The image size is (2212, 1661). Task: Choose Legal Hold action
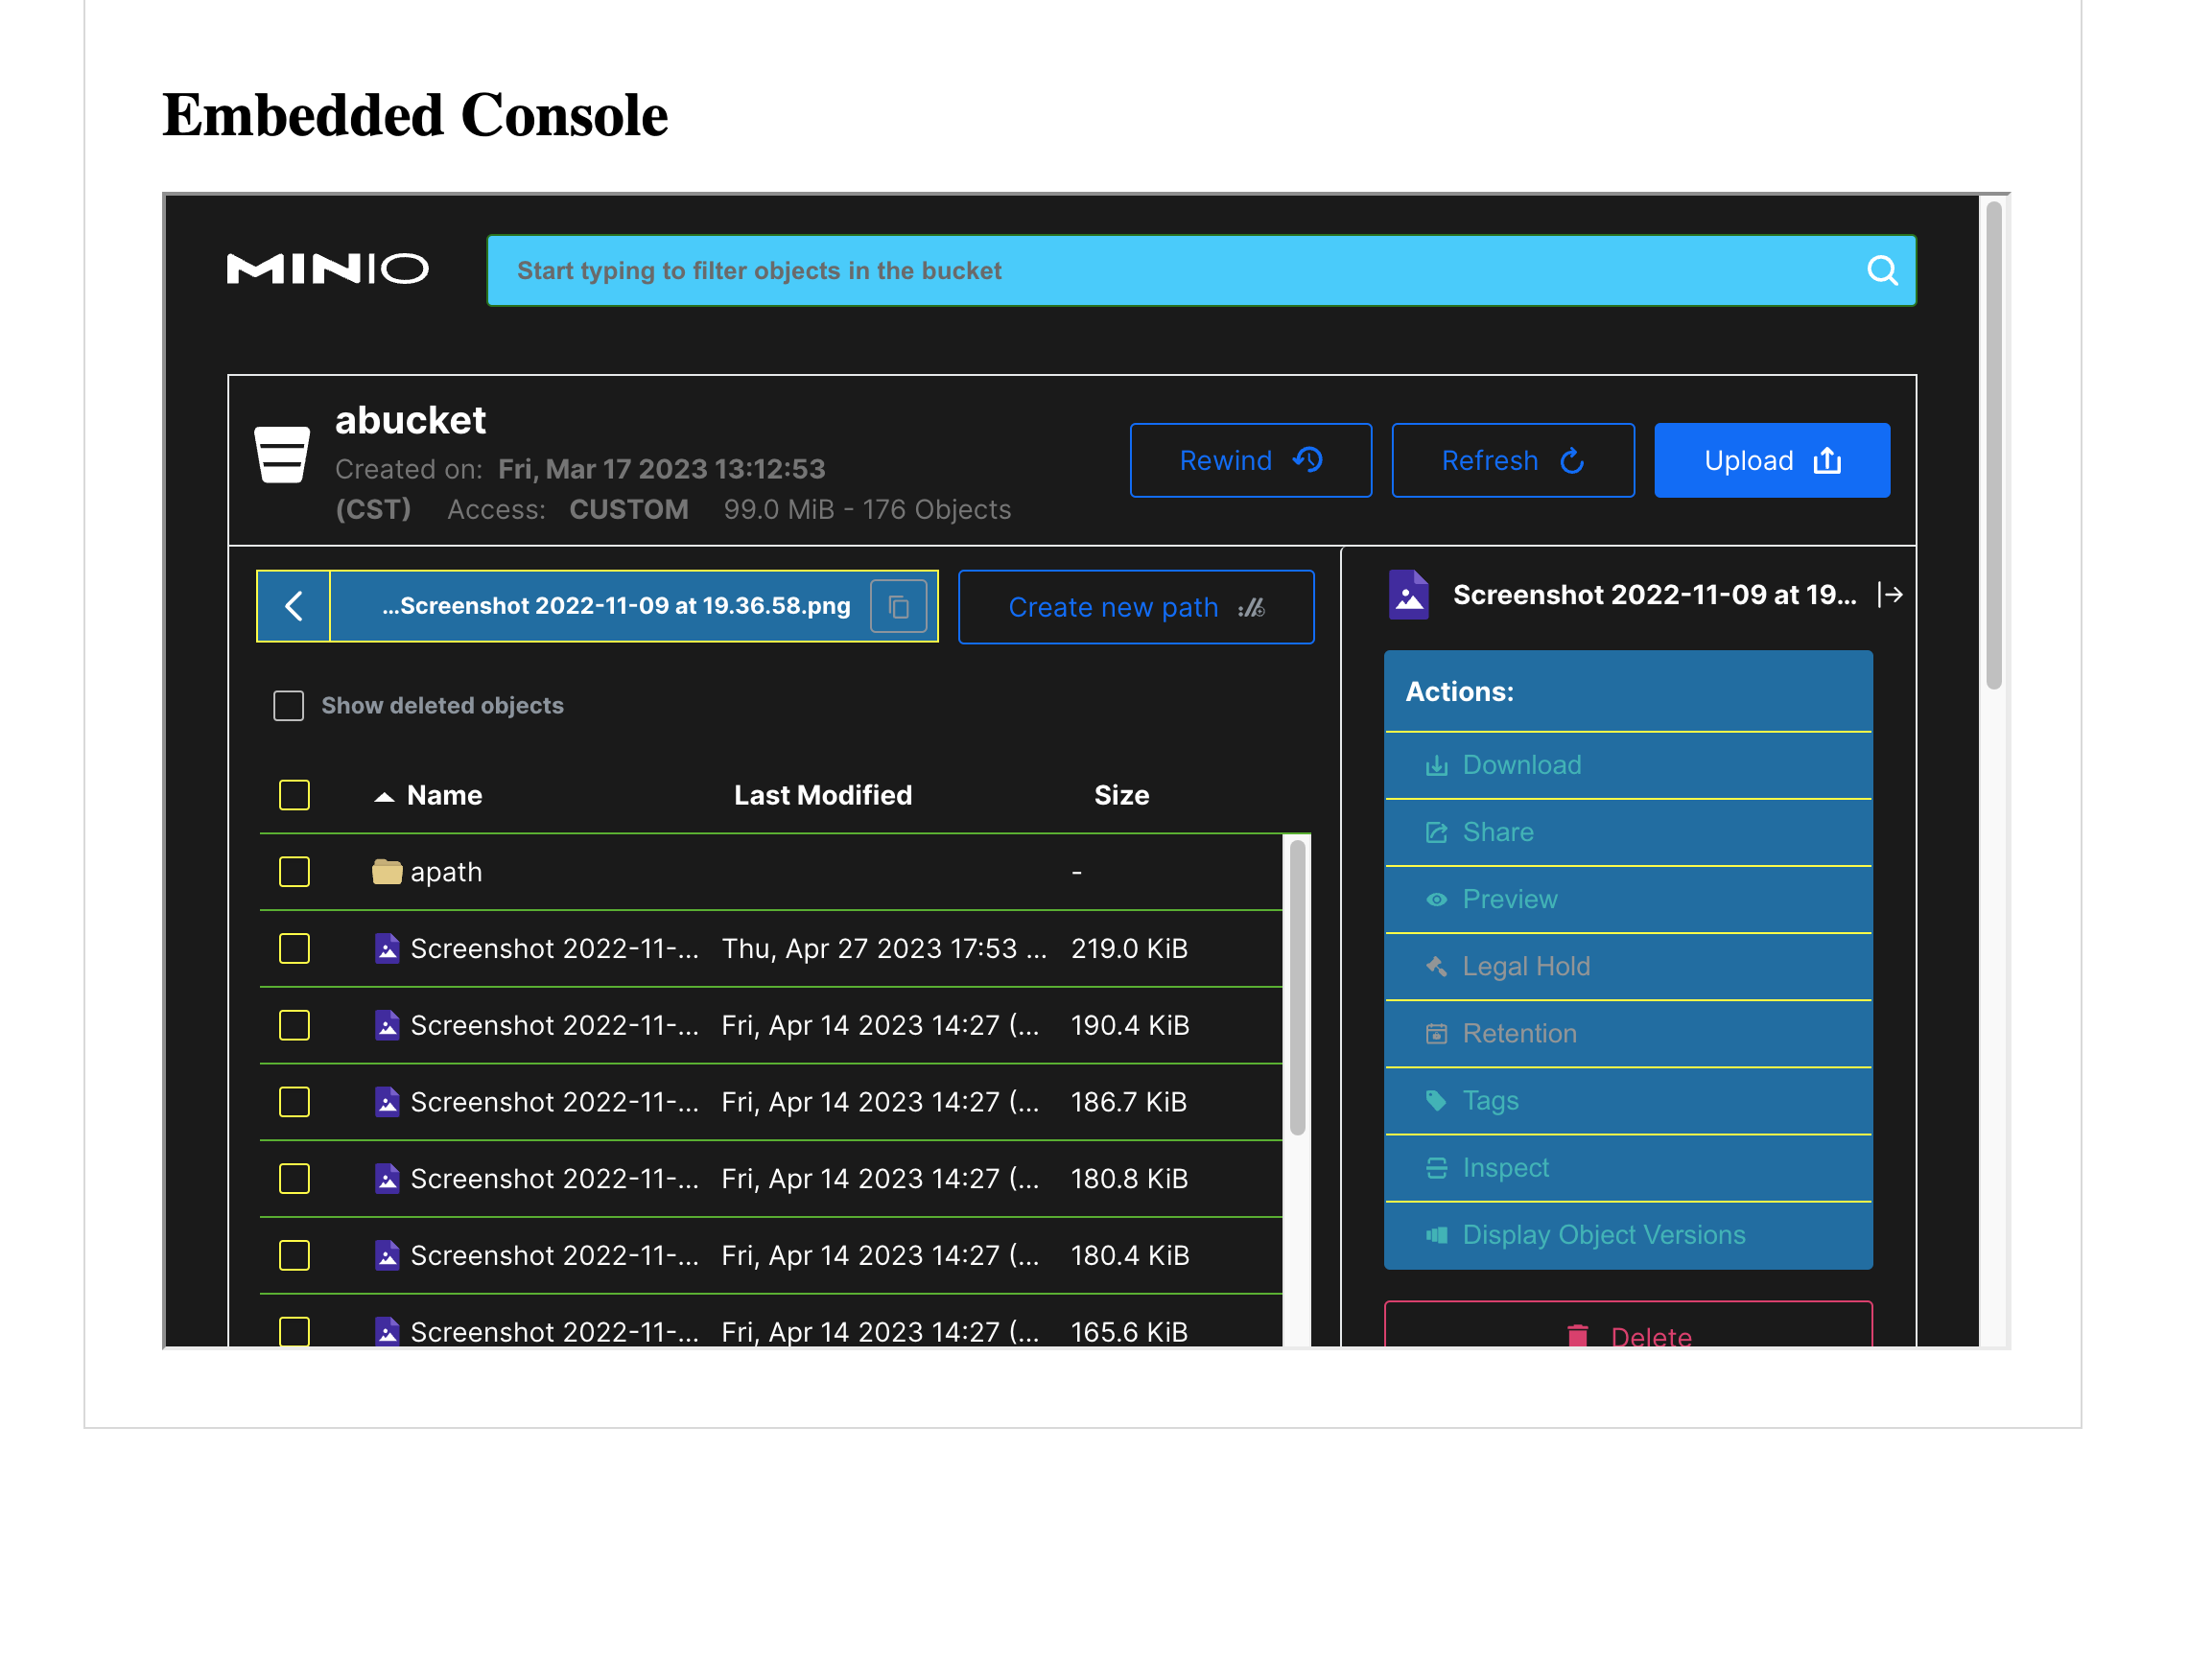(1628, 966)
